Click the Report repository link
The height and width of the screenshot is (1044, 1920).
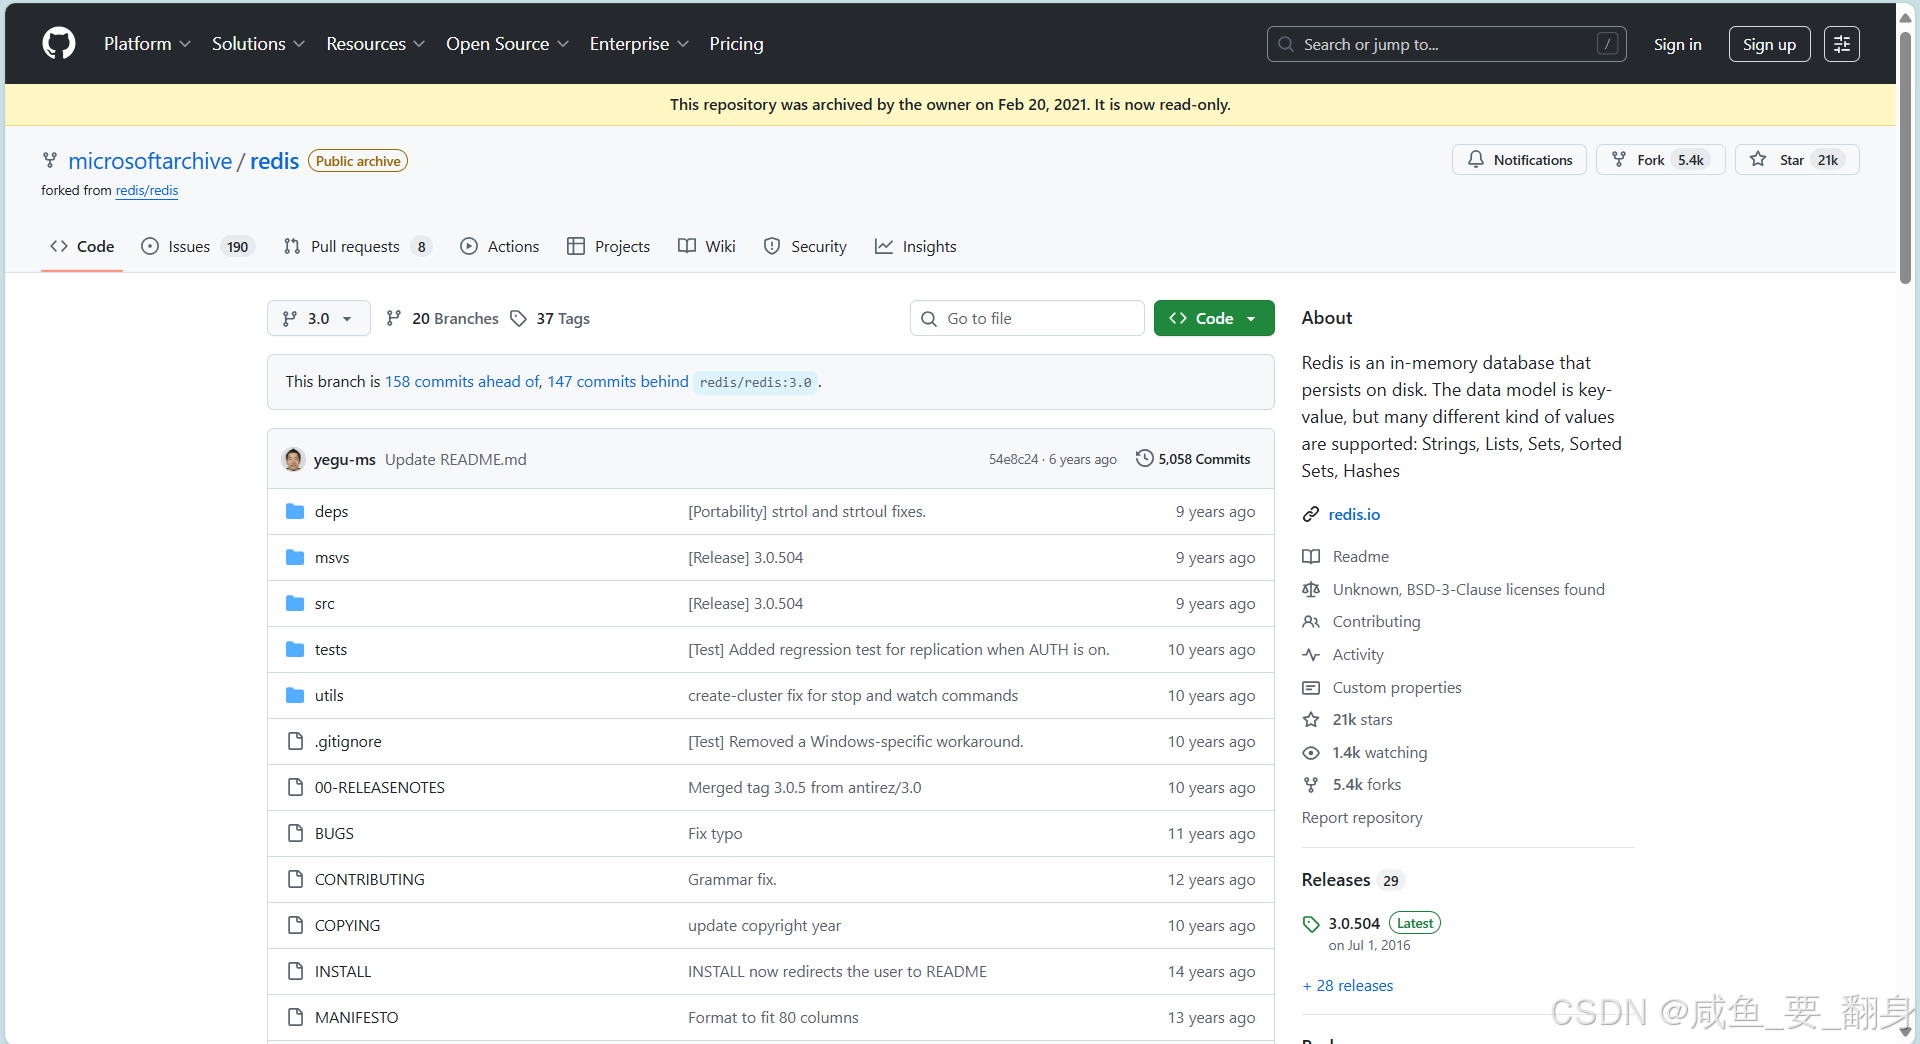pos(1362,817)
